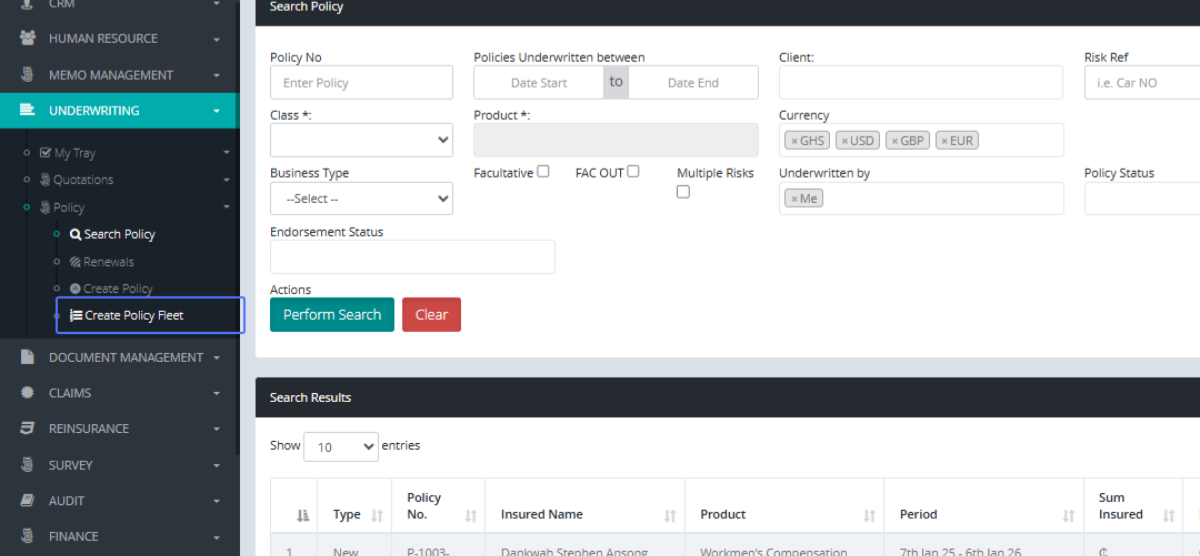This screenshot has width=1200, height=556.
Task: Click the Document Management file icon
Action: tap(28, 357)
